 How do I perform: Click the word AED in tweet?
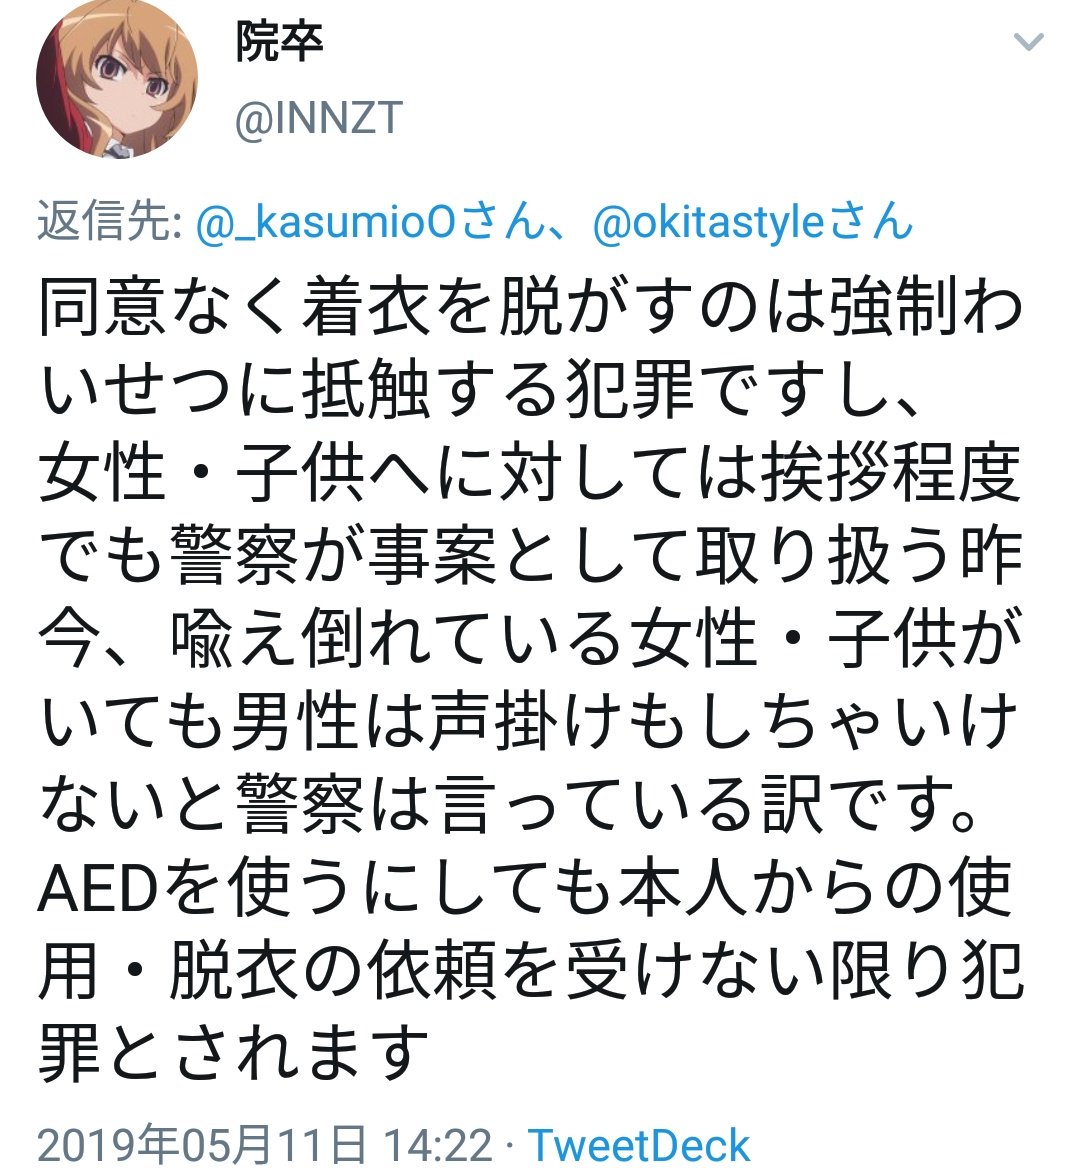99,890
